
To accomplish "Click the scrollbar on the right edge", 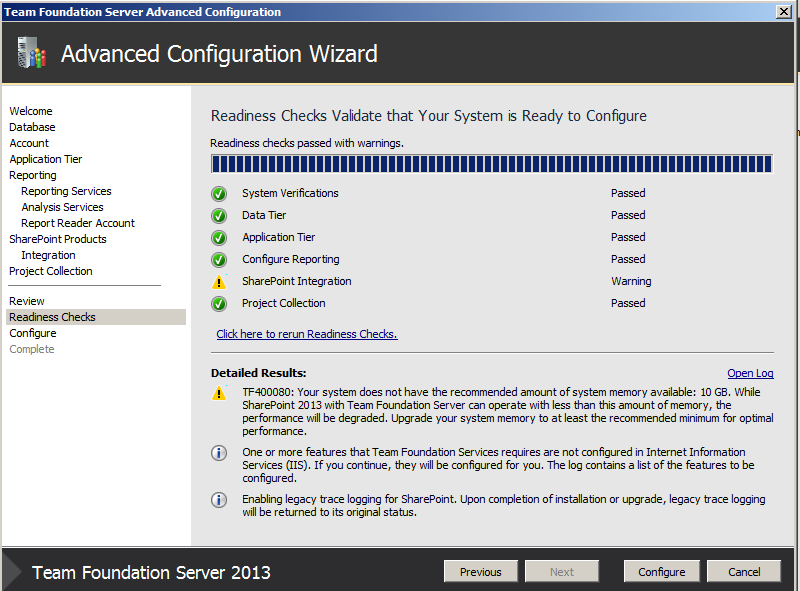I will click(795, 300).
